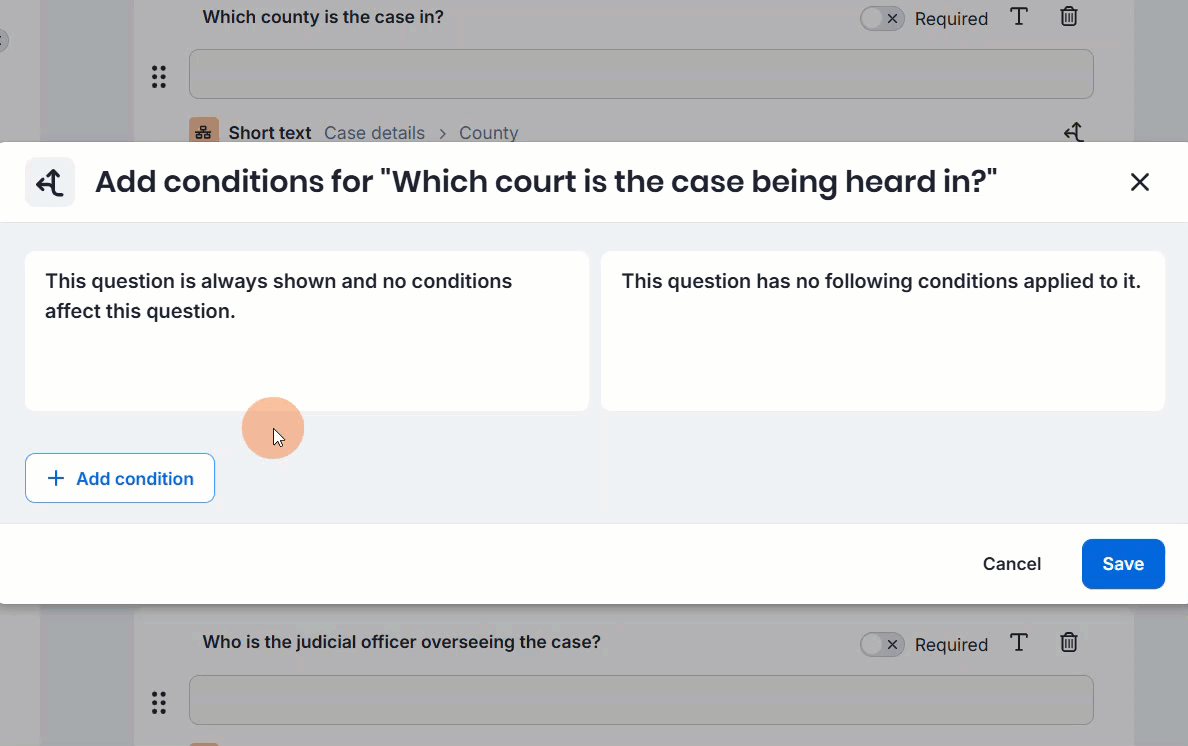The height and width of the screenshot is (746, 1188).
Task: Select County in the field path
Action: tap(488, 133)
